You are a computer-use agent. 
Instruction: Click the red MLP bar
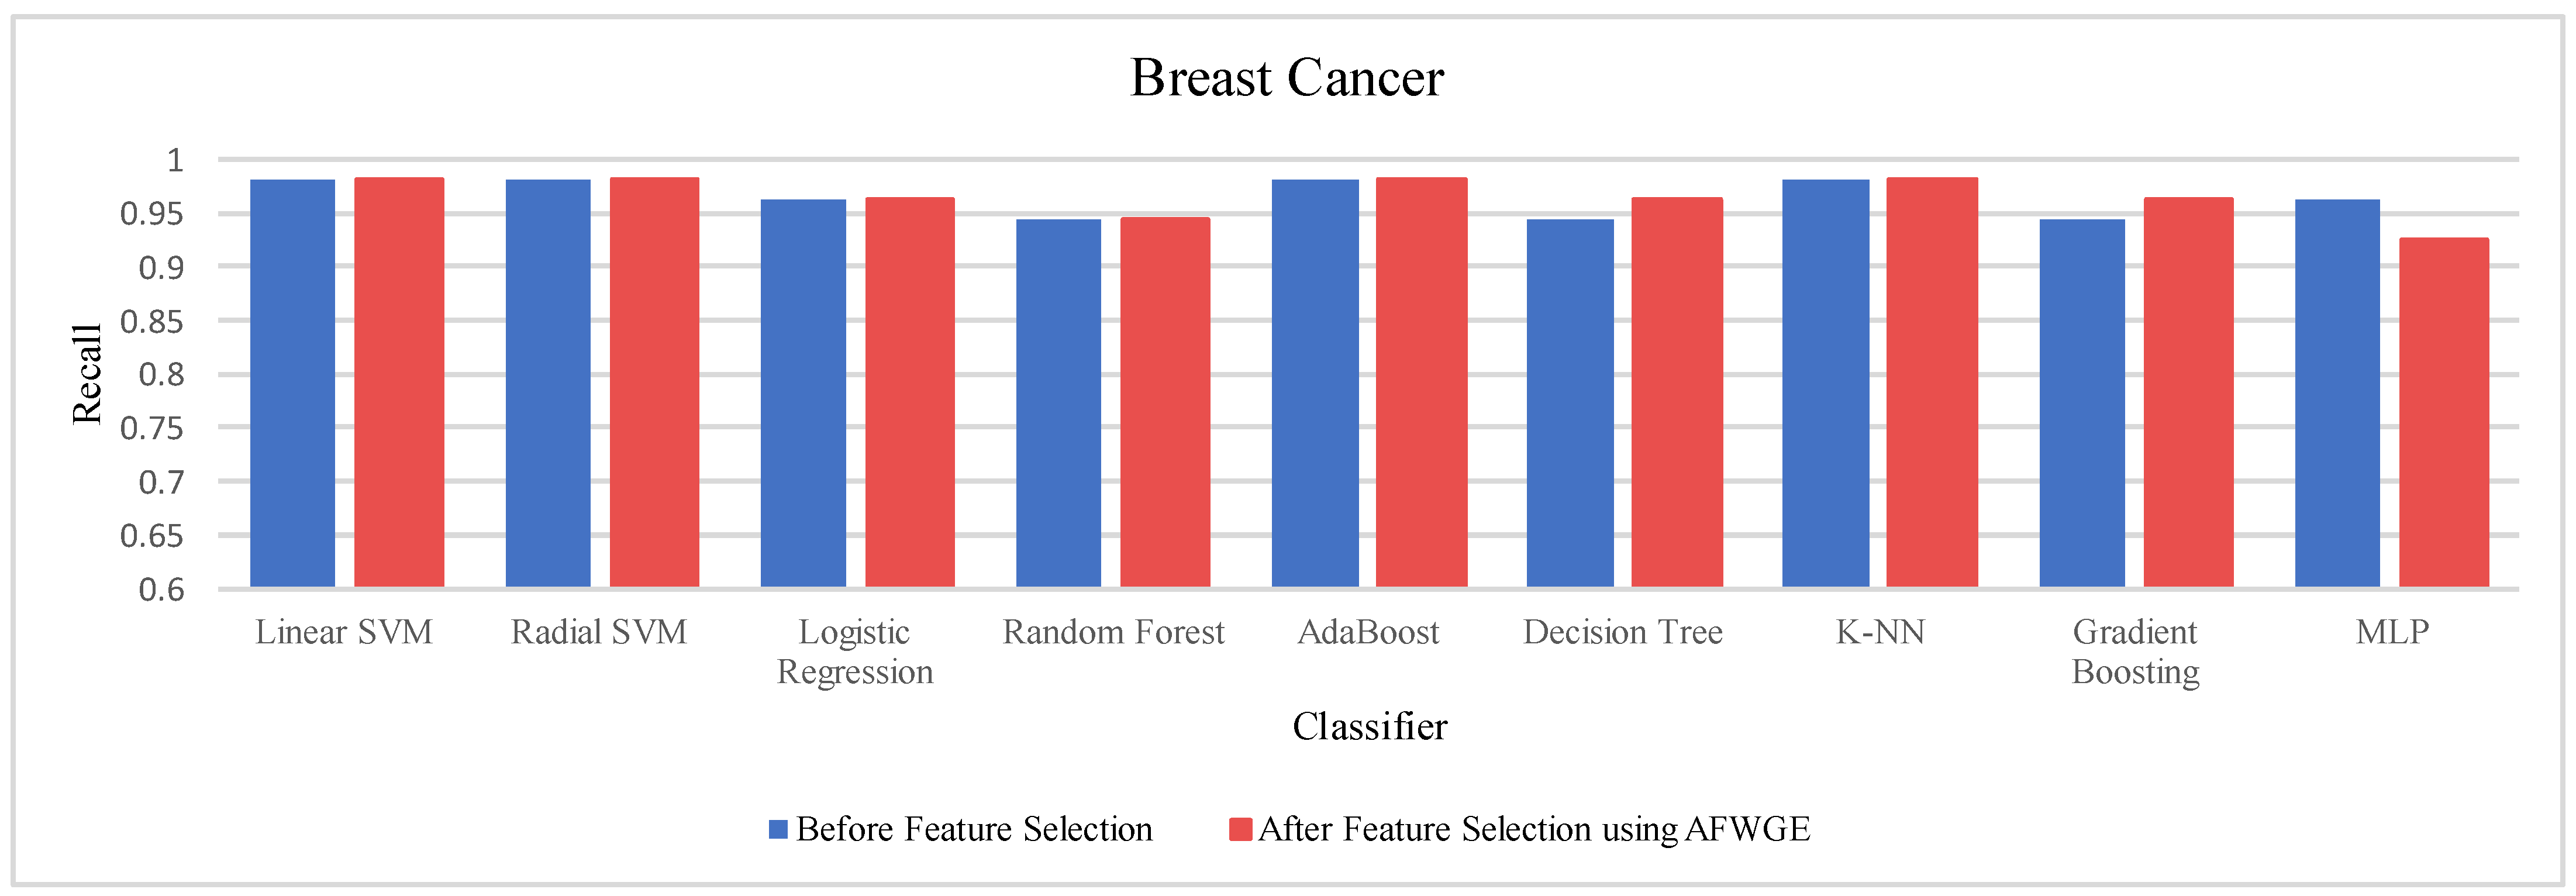(x=2444, y=412)
